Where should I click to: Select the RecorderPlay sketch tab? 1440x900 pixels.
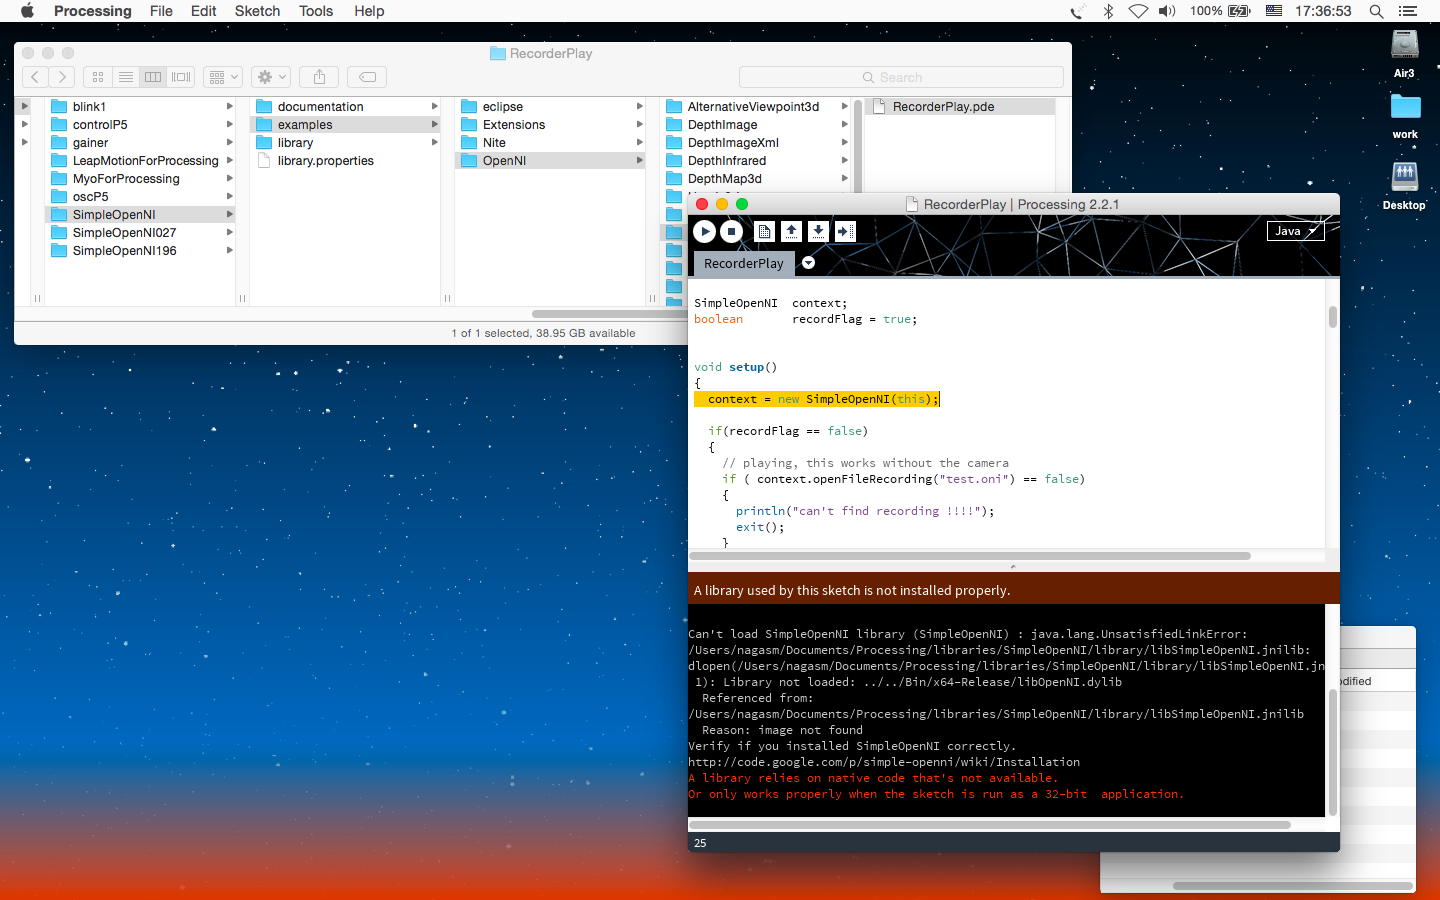coord(743,263)
